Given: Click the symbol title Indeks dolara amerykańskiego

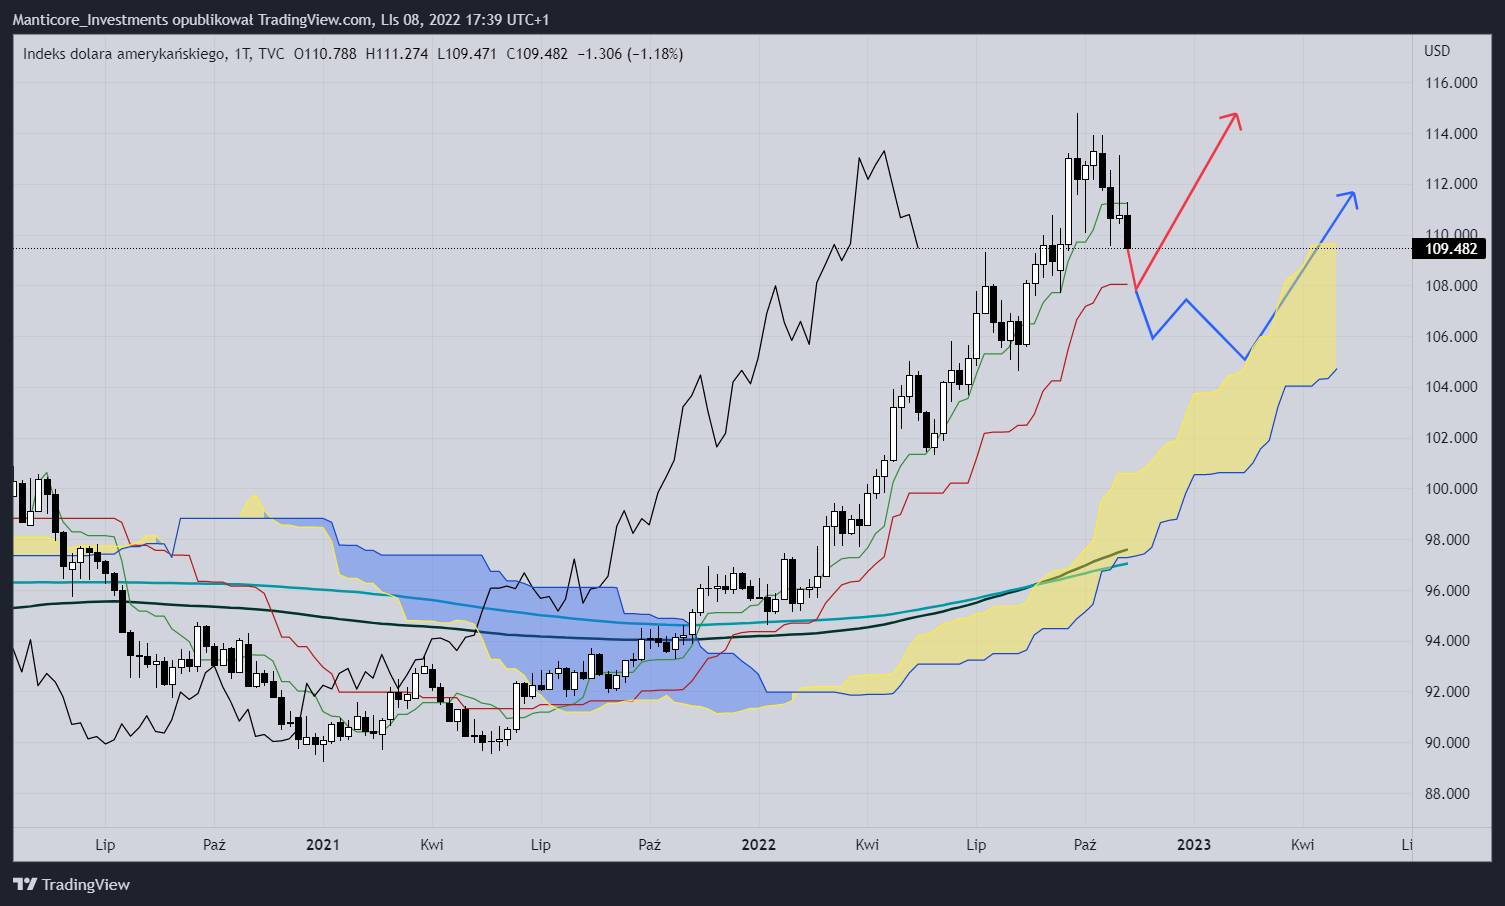Looking at the screenshot, I should 123,54.
